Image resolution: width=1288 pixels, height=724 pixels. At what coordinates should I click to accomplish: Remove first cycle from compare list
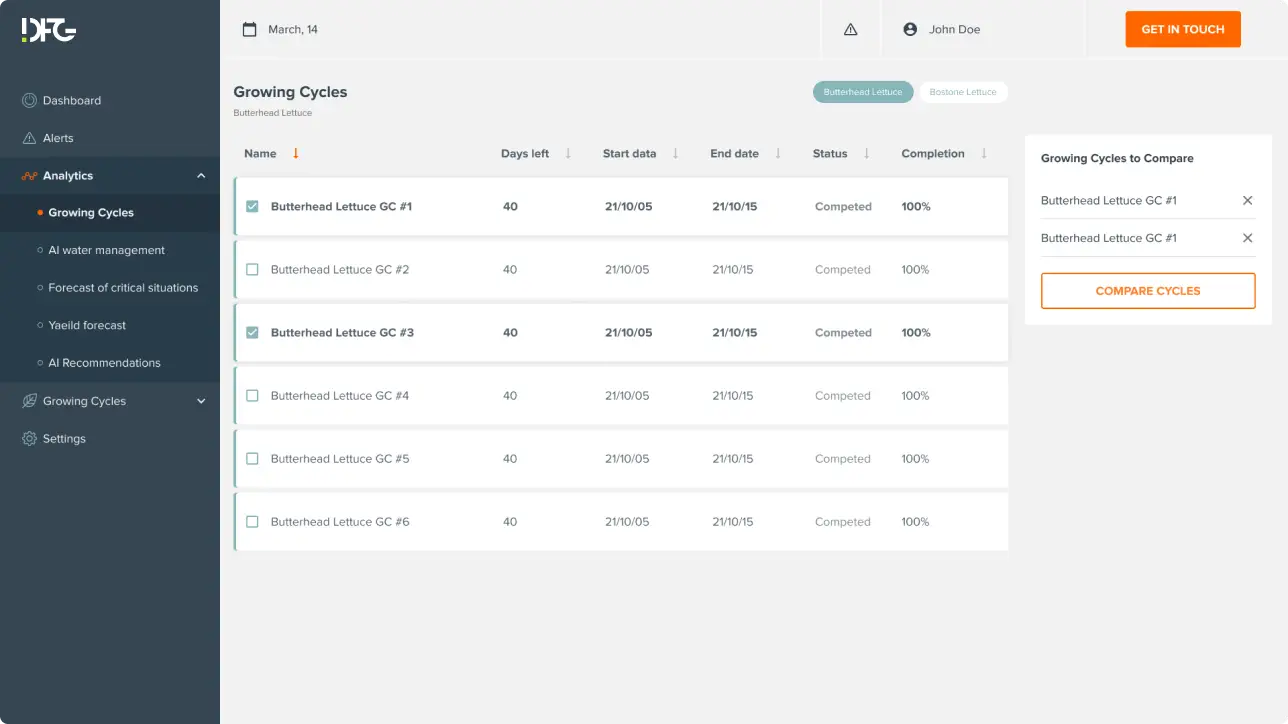tap(1247, 201)
